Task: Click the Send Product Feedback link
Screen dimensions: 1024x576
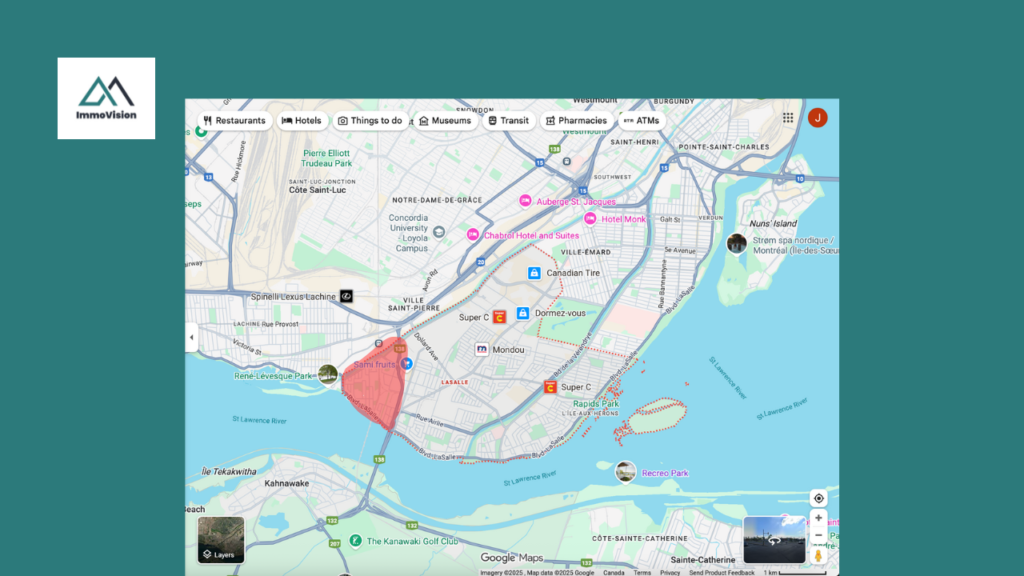Action: tap(720, 573)
